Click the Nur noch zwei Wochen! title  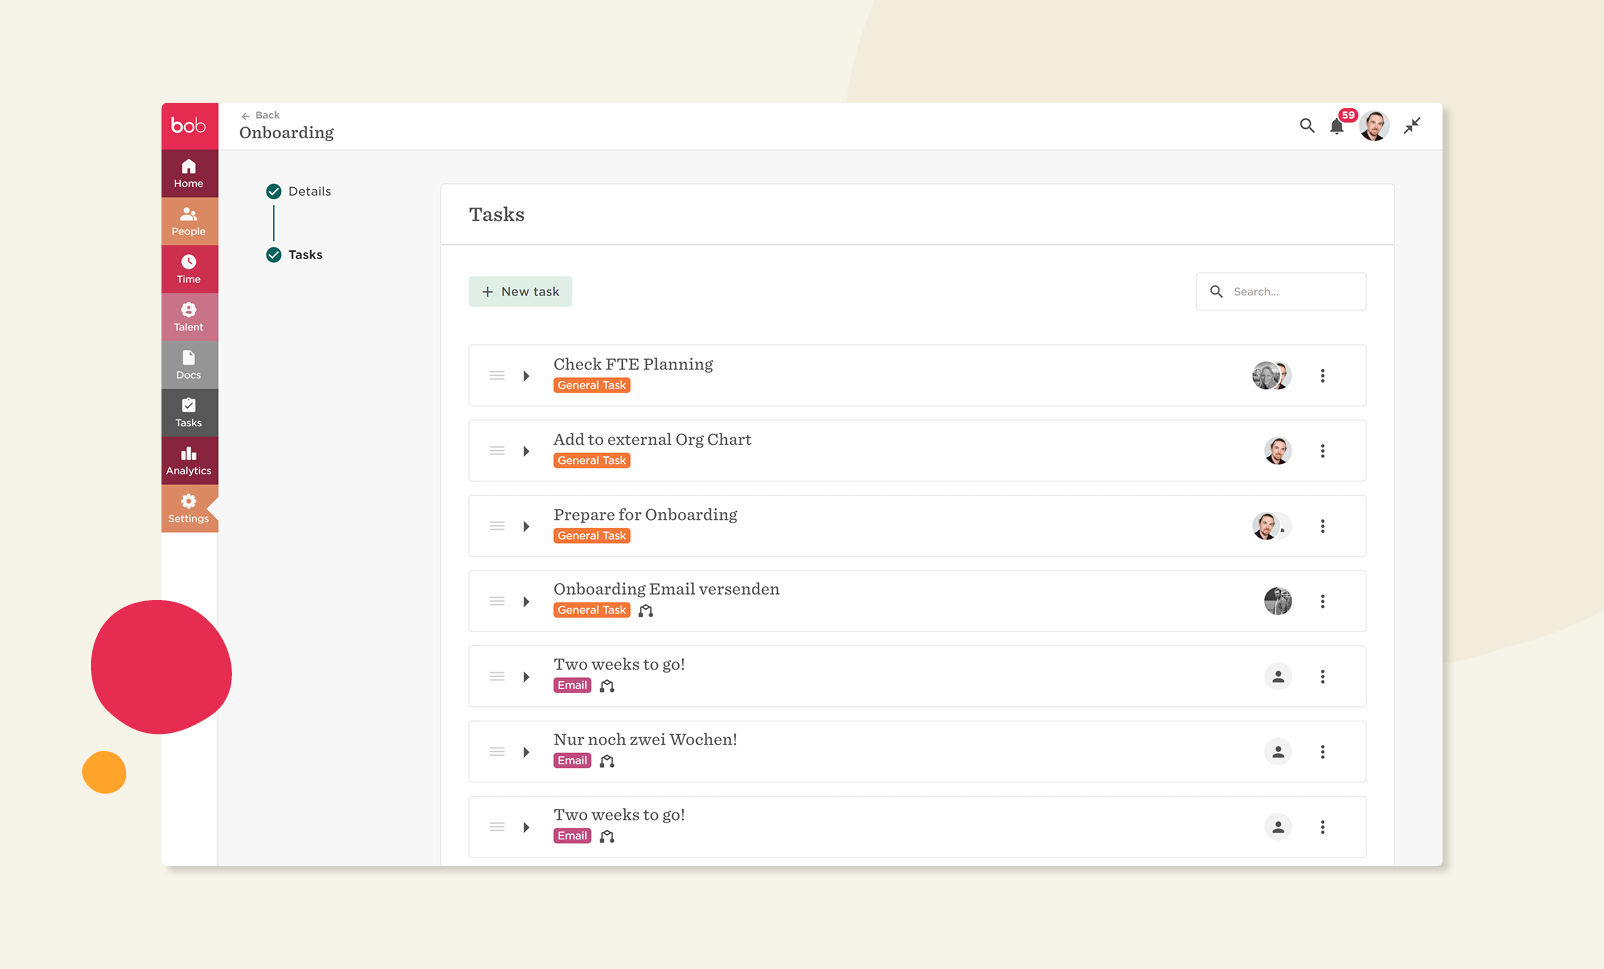coord(645,740)
